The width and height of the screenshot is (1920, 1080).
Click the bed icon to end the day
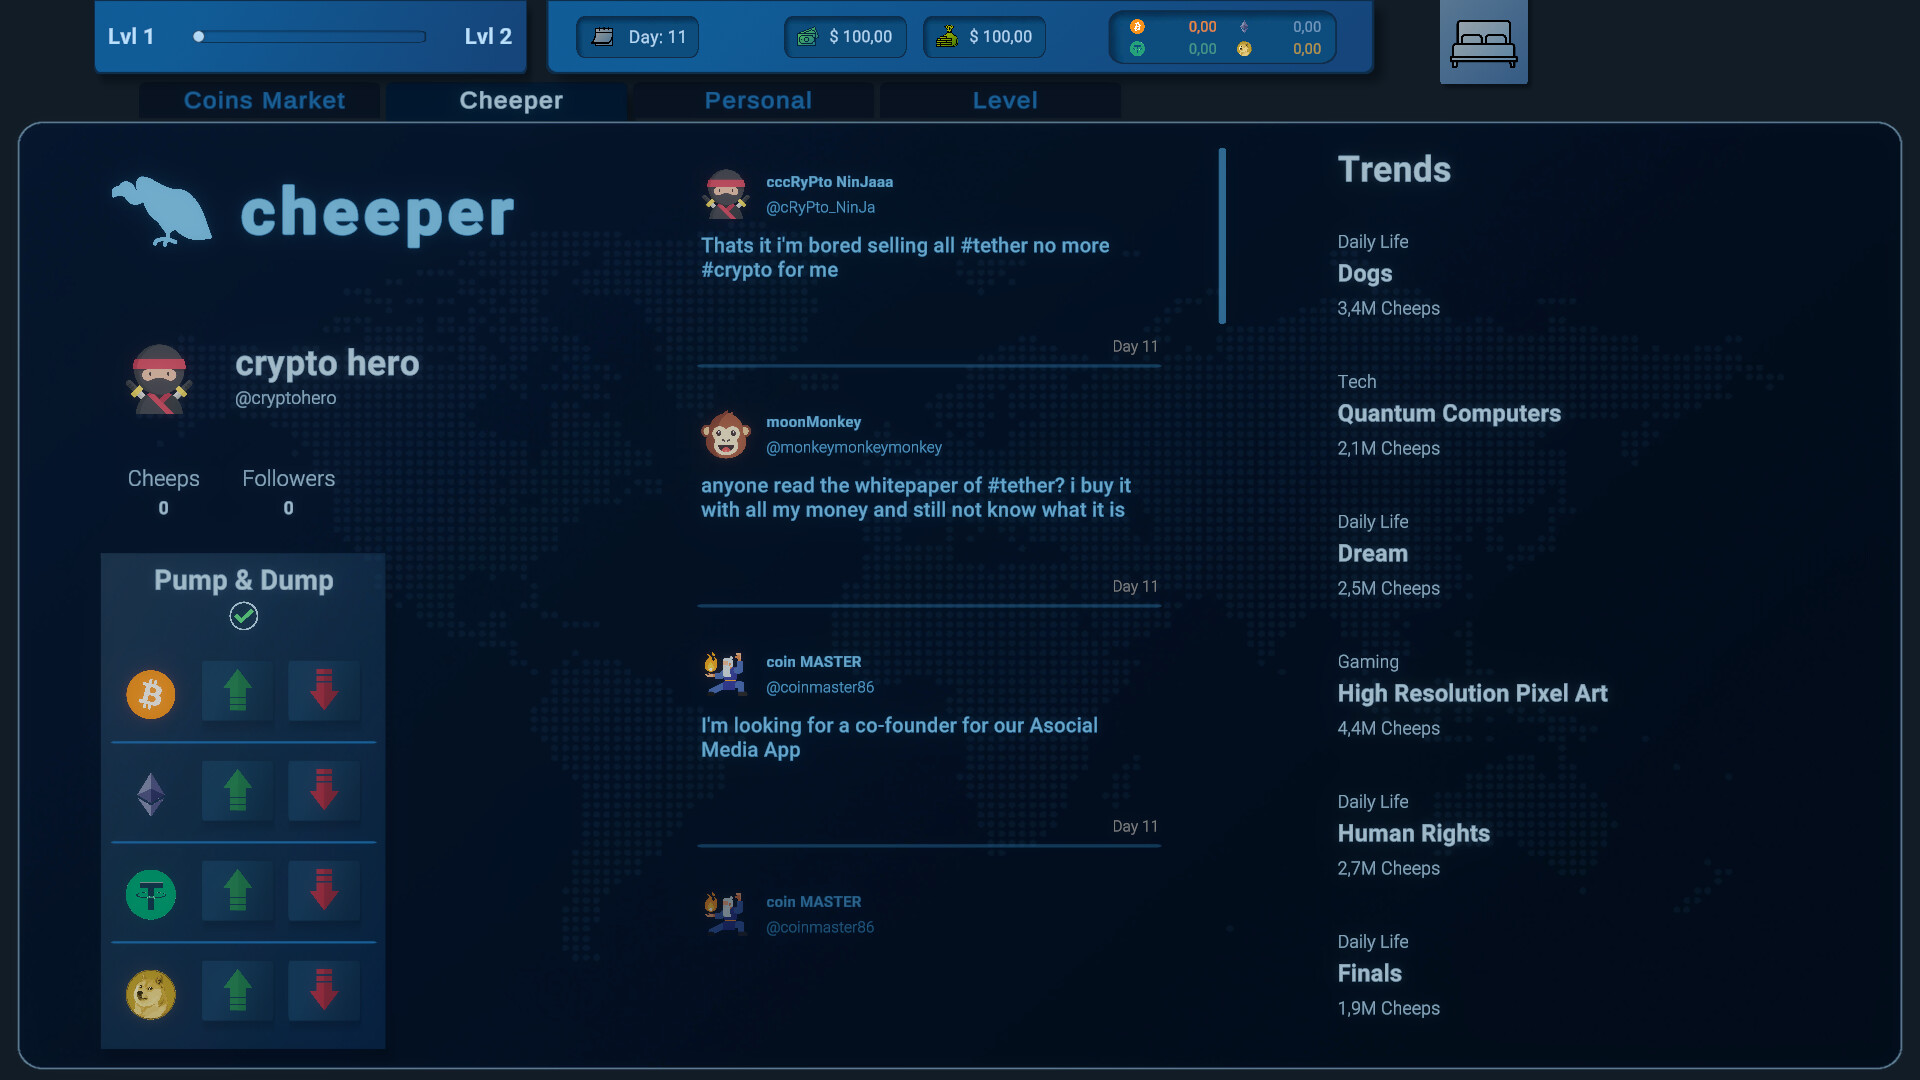click(1483, 41)
